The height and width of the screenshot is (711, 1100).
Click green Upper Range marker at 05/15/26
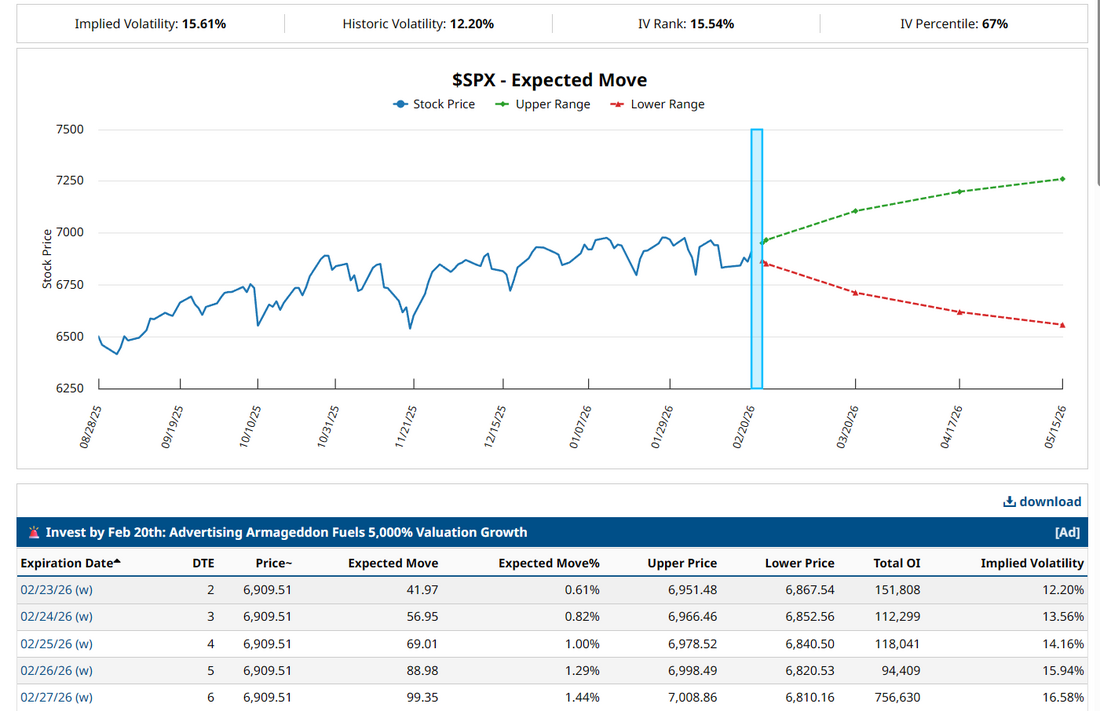point(1062,179)
